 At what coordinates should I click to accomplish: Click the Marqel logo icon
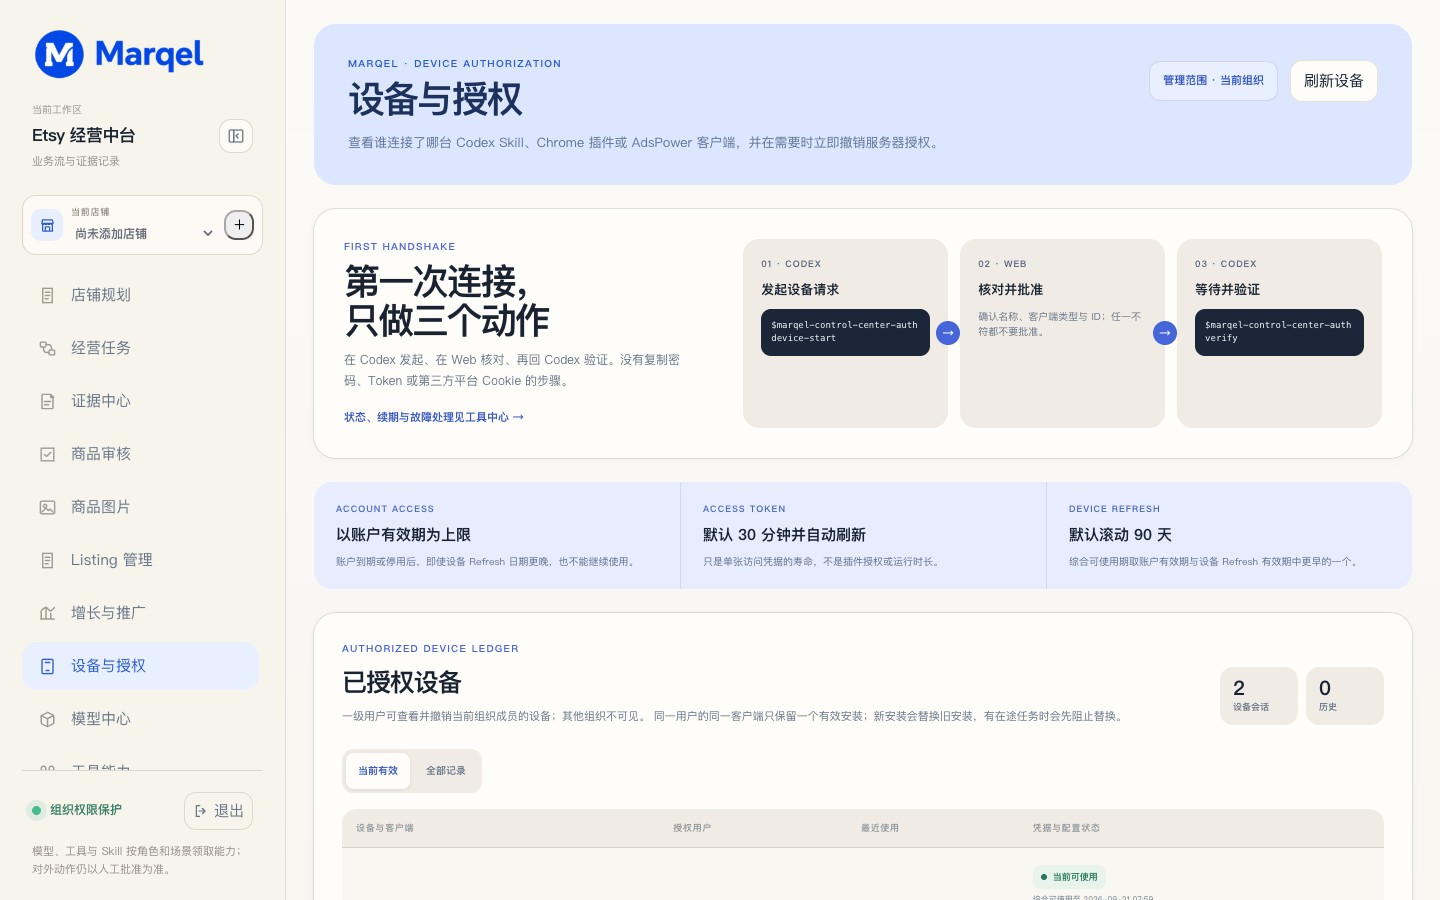59,54
